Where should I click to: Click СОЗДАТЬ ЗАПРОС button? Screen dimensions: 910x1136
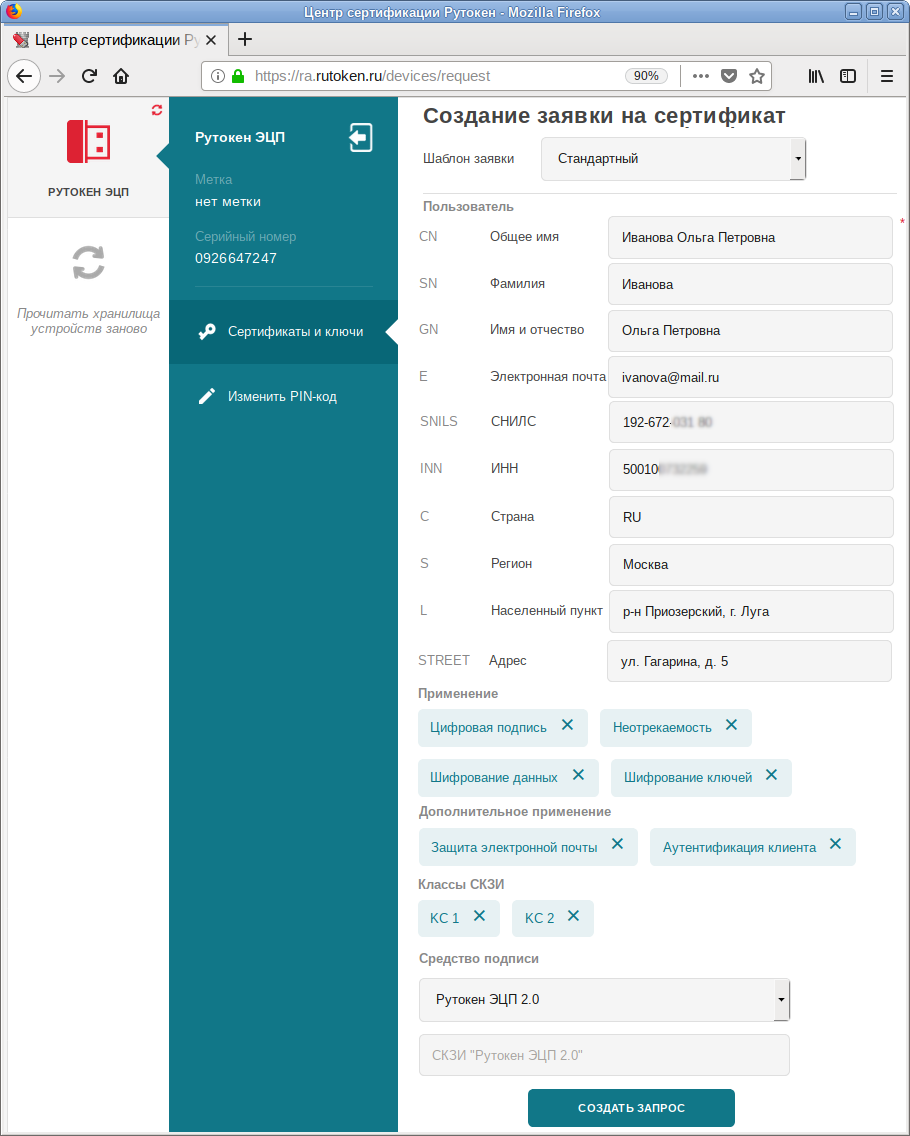pyautogui.click(x=631, y=1108)
